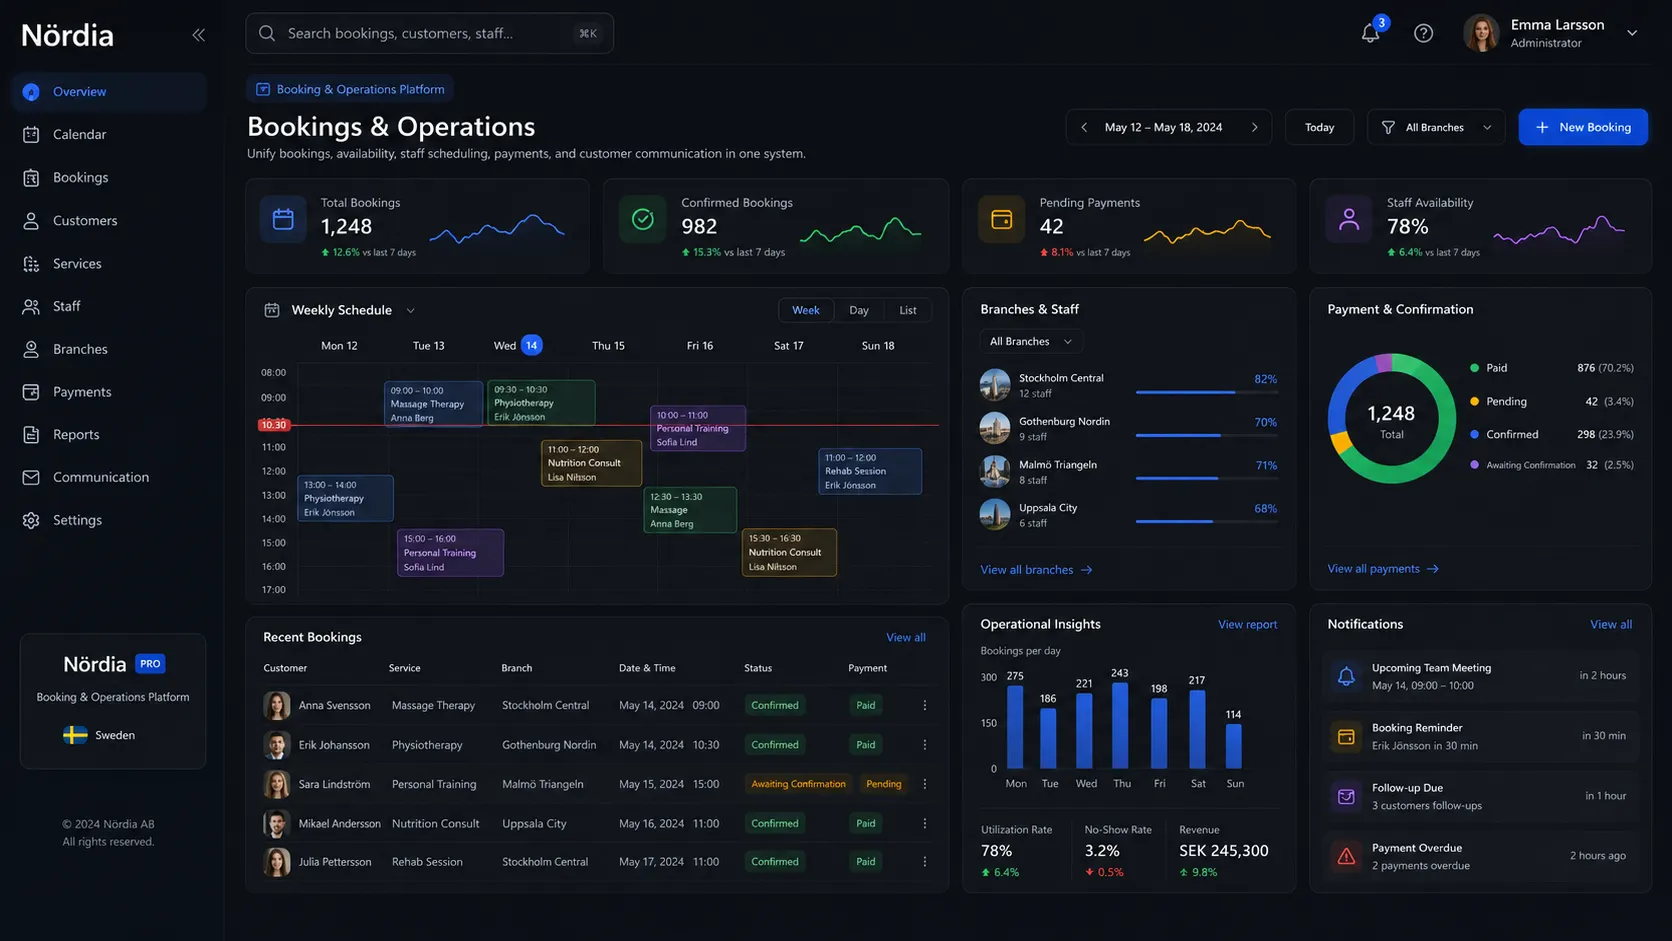Open Staff in the sidebar

[x=109, y=306]
